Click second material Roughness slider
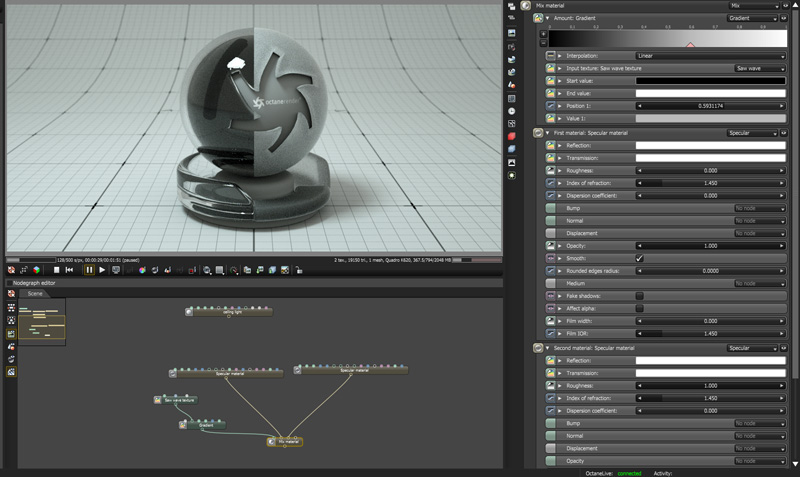Viewport: 800px width, 477px height. click(710, 386)
